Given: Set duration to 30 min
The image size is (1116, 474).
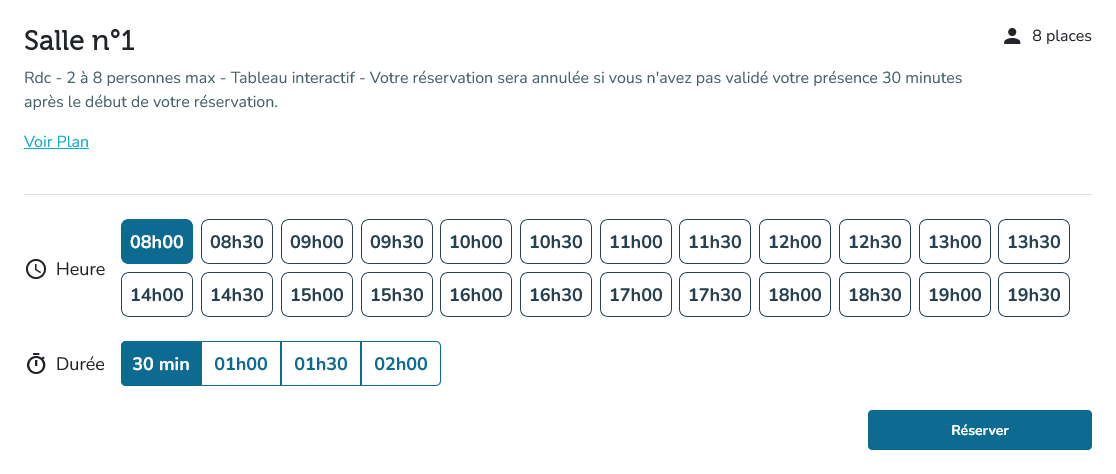Looking at the screenshot, I should tap(161, 364).
